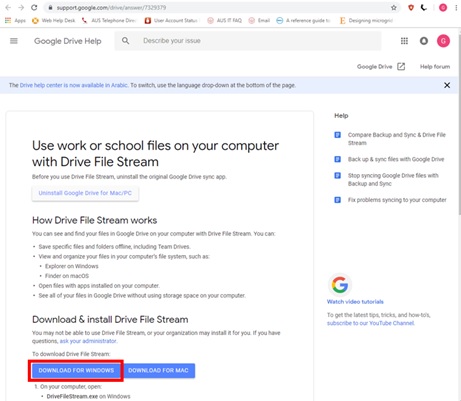Open the Email bookmark

point(259,20)
